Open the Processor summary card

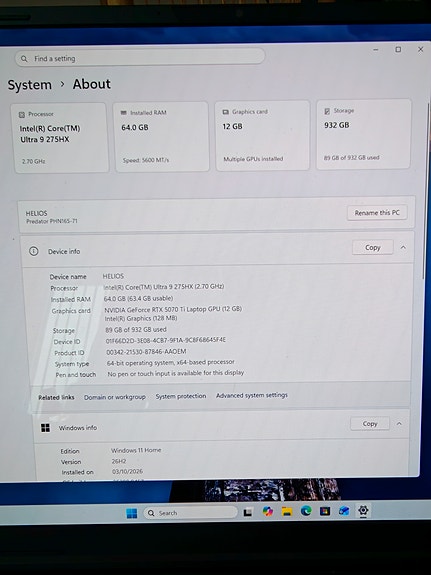click(x=61, y=138)
